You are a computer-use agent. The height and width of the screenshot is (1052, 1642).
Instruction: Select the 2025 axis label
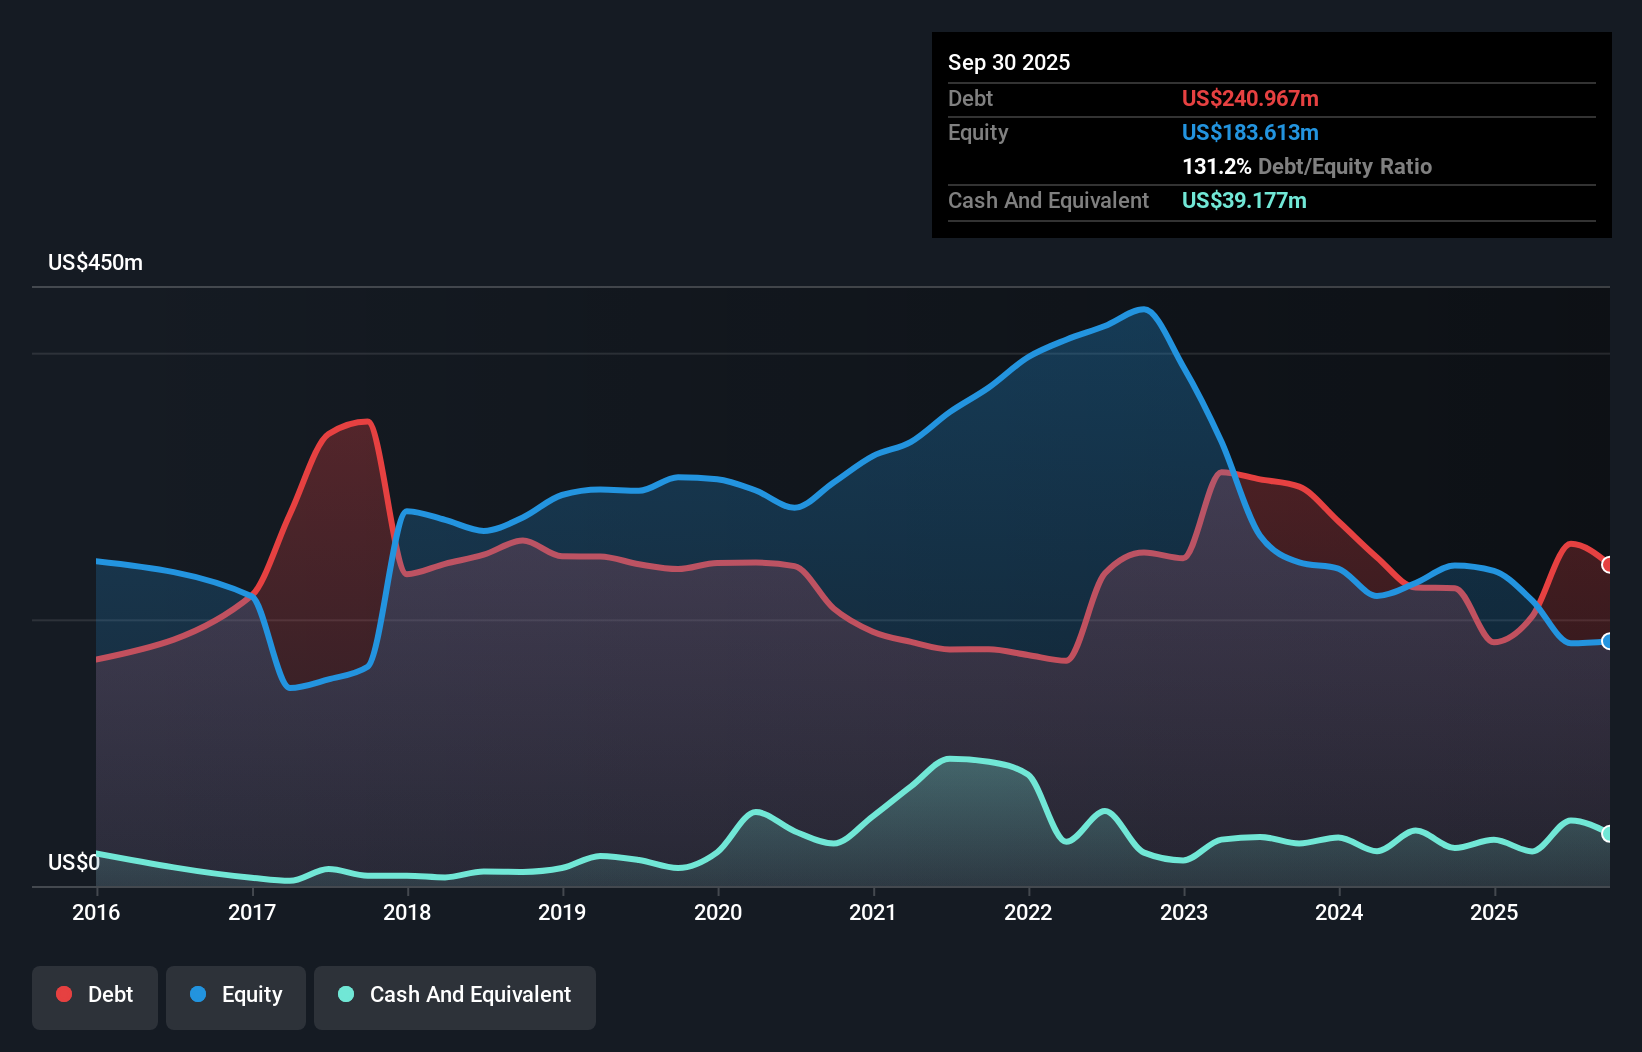(1495, 912)
